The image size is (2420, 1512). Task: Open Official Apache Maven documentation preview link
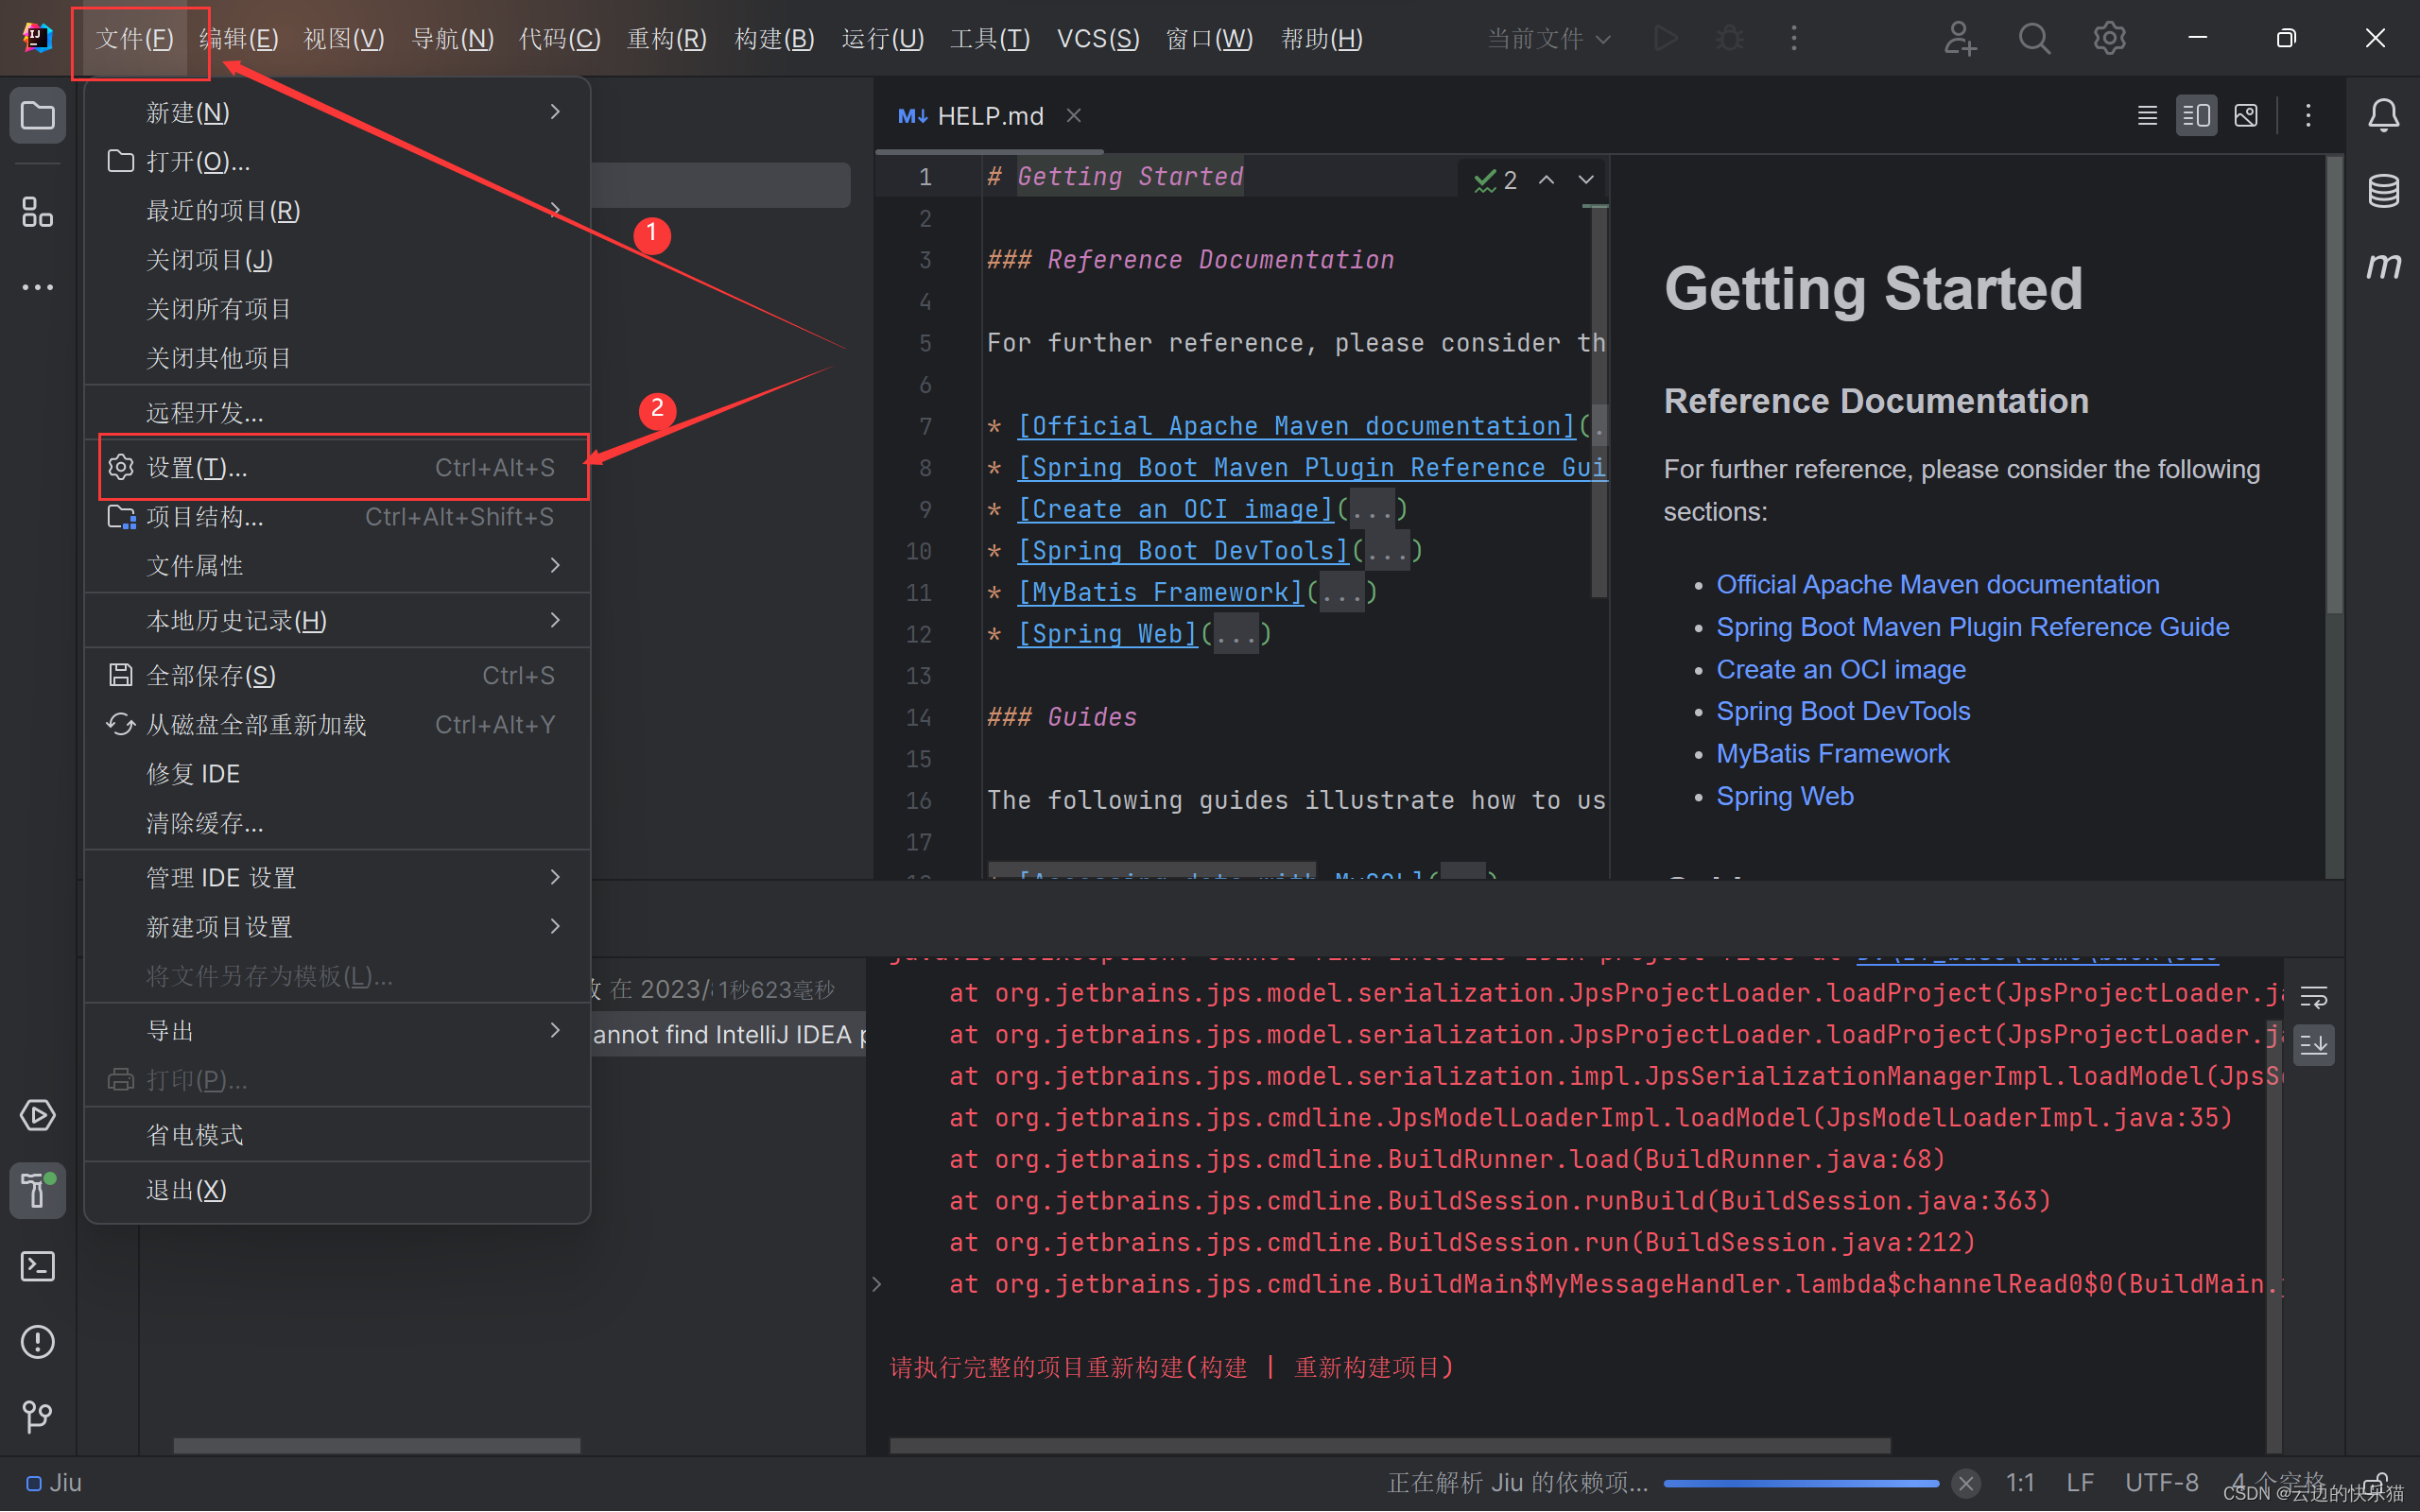pos(1937,584)
